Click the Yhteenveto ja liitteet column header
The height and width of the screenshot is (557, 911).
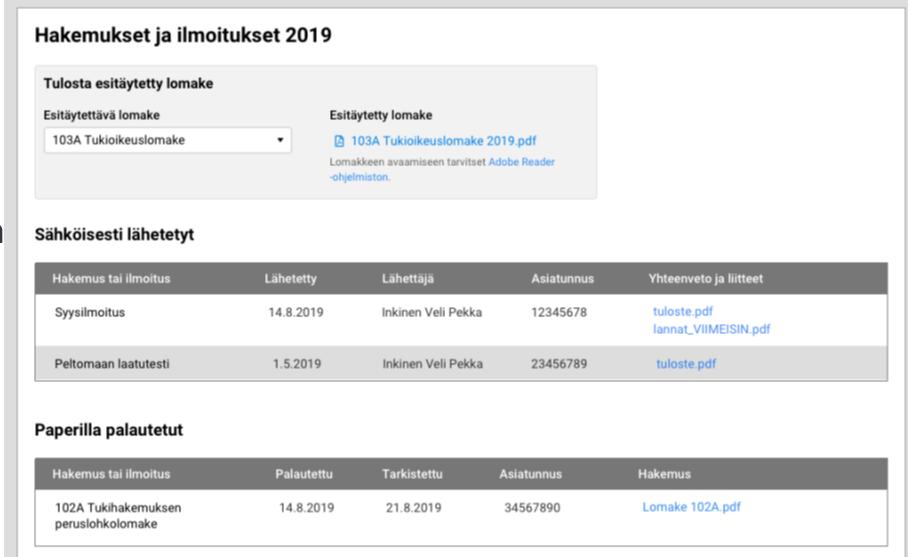(x=705, y=279)
